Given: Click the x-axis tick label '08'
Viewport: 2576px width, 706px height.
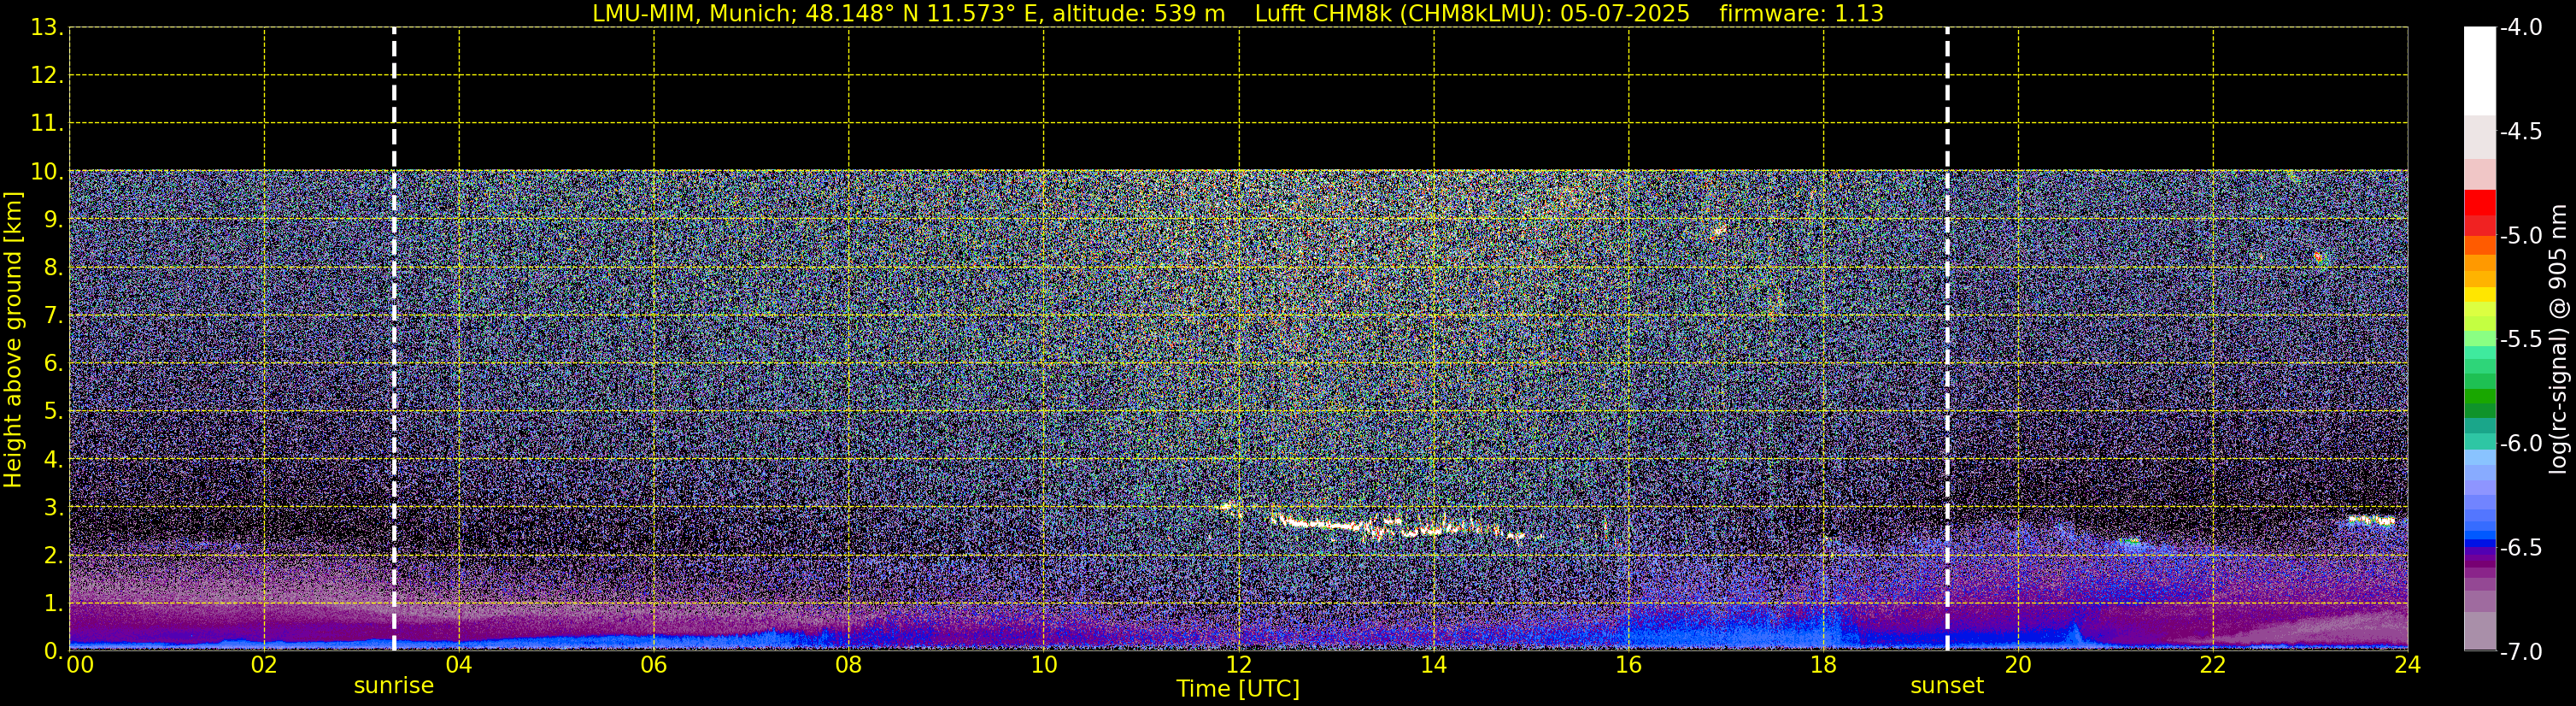Looking at the screenshot, I should pyautogui.click(x=849, y=665).
